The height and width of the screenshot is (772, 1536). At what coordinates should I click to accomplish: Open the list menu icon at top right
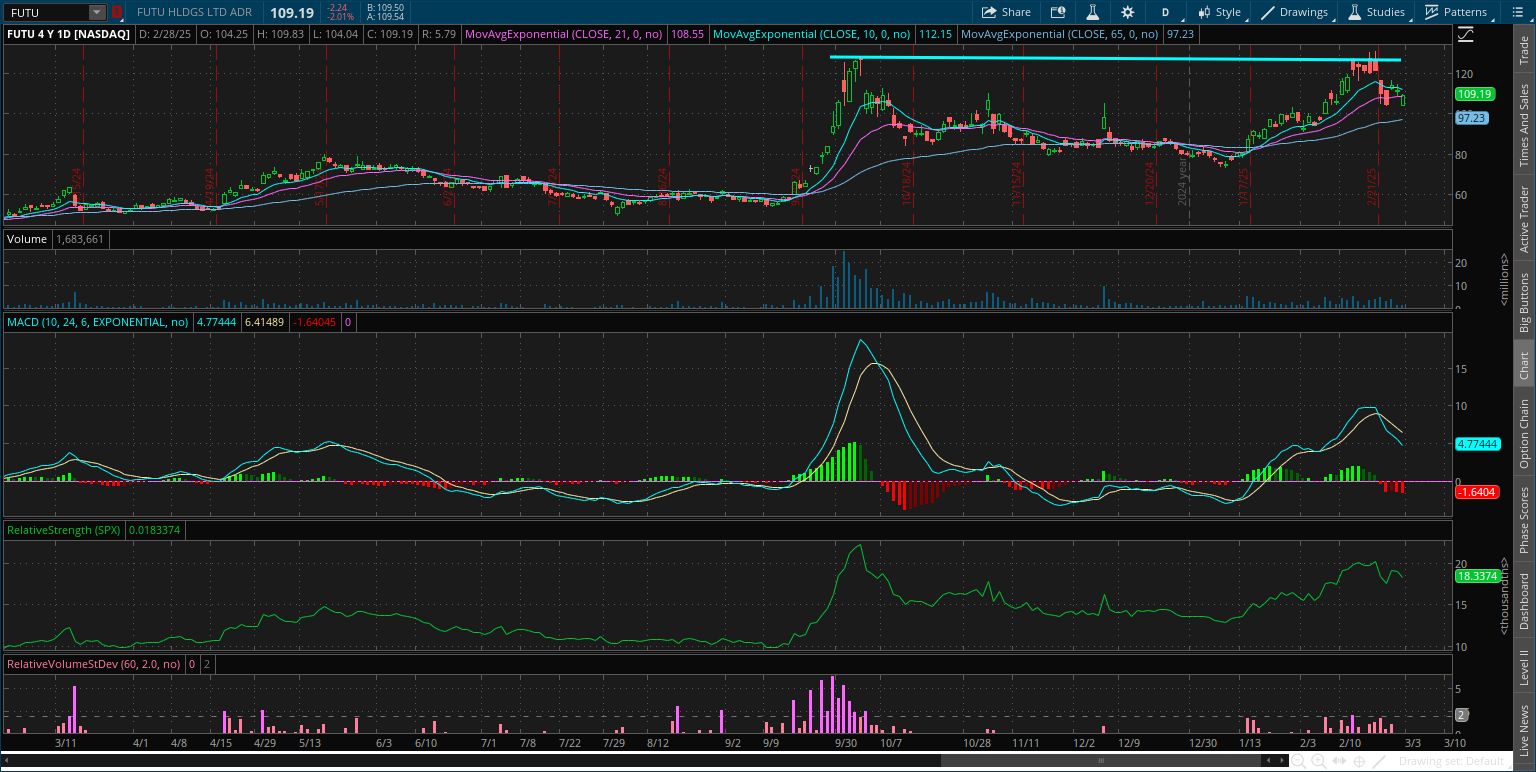pos(1516,12)
